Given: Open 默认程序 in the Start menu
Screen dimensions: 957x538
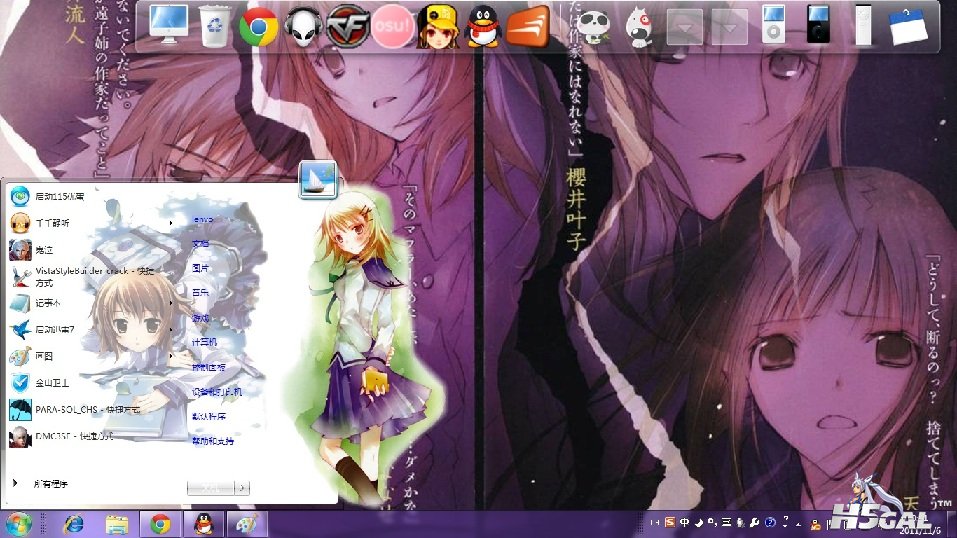Looking at the screenshot, I should pyautogui.click(x=209, y=416).
